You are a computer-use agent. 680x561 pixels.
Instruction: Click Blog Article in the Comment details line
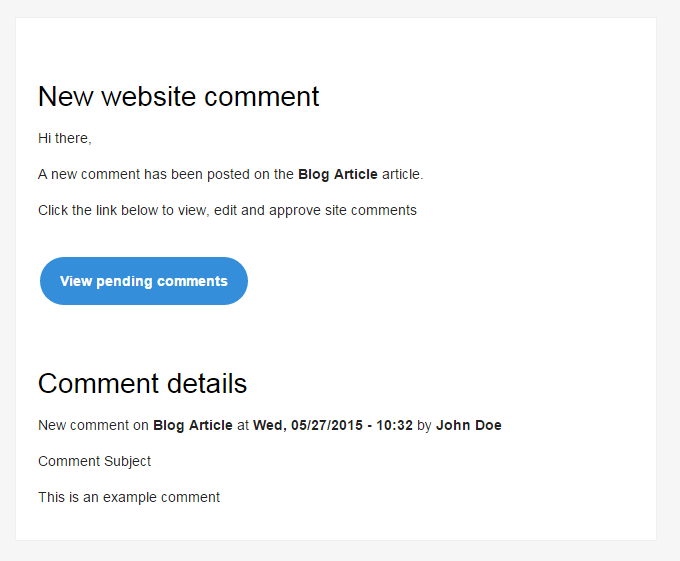193,425
